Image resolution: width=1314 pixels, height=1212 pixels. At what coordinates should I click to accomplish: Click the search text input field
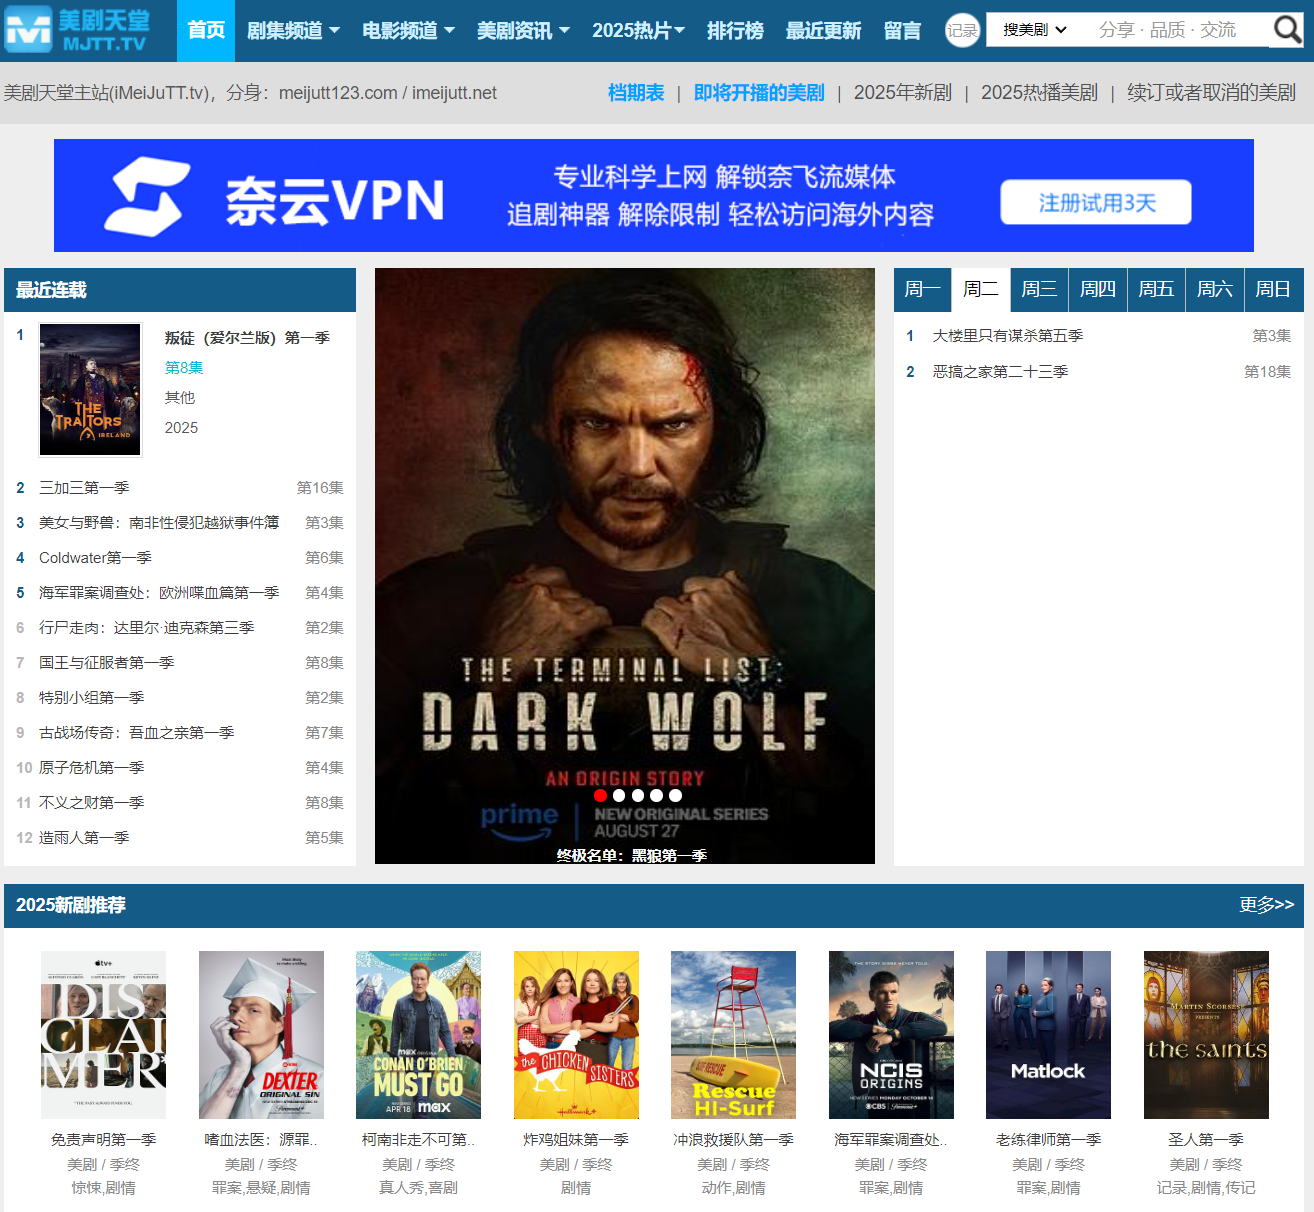[x=1170, y=30]
